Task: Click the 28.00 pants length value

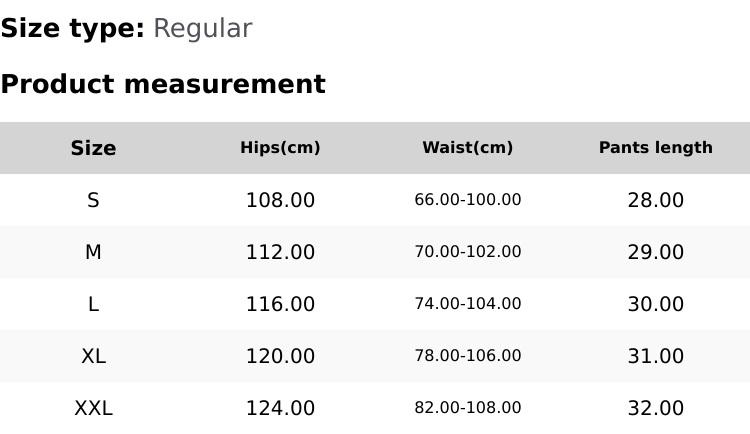Action: tap(655, 200)
